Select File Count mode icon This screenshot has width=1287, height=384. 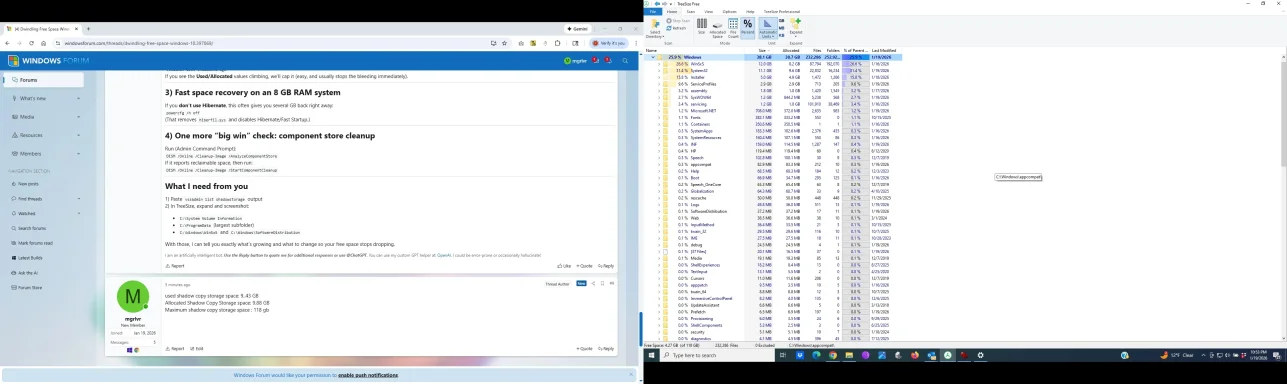733,28
